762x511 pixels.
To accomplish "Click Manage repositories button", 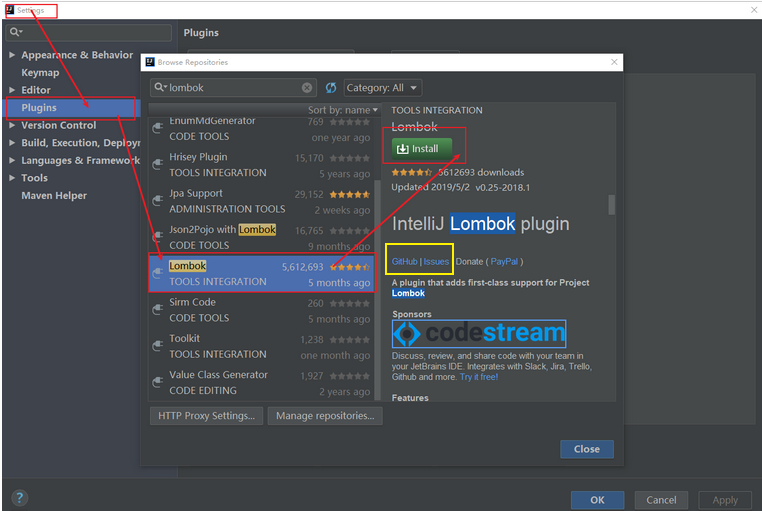I will (325, 416).
